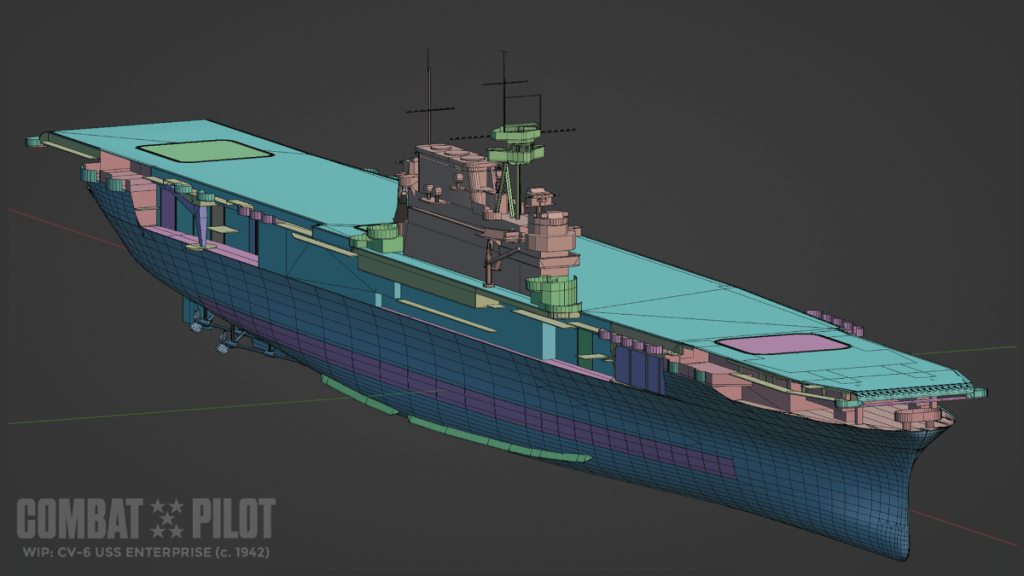The image size is (1024, 576).
Task: Pick the green radar platform atop the tripod mast
Action: coord(514,132)
